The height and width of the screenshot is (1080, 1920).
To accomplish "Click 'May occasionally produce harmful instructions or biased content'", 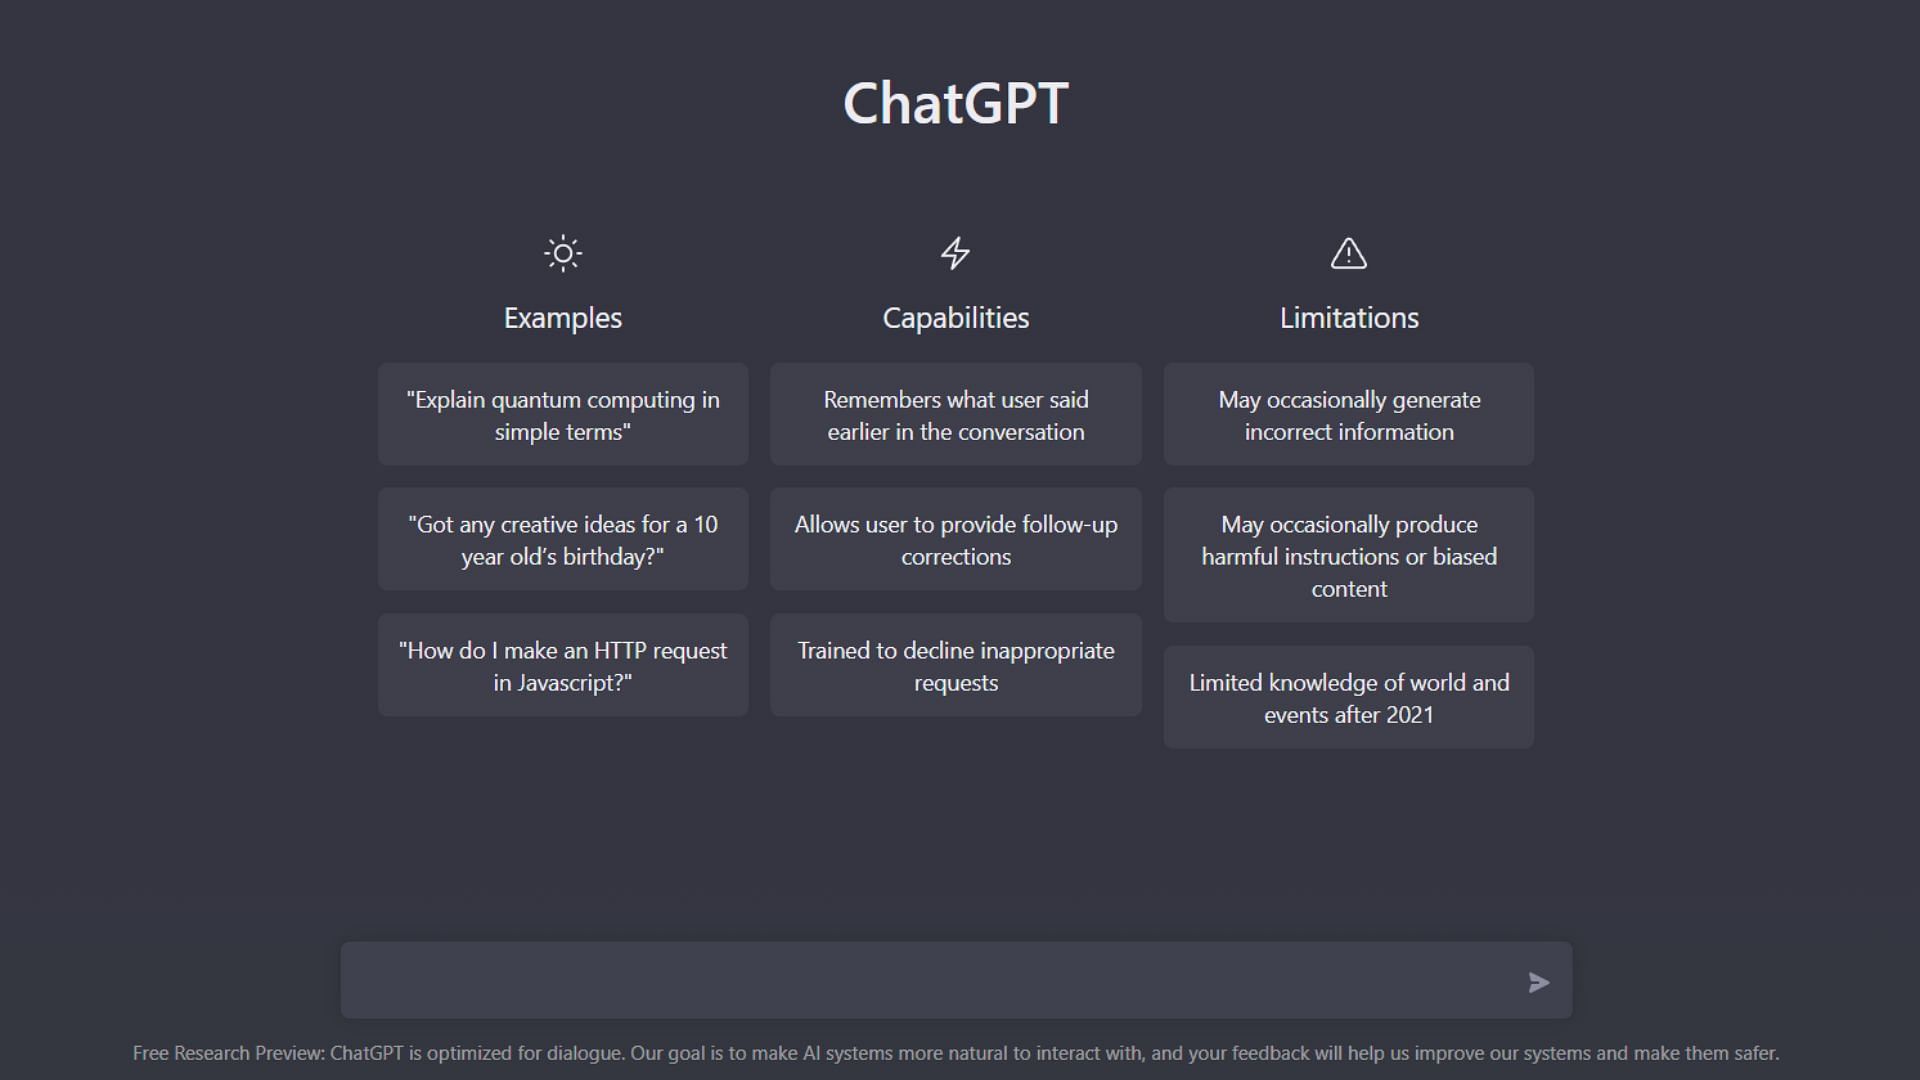I will pyautogui.click(x=1349, y=555).
